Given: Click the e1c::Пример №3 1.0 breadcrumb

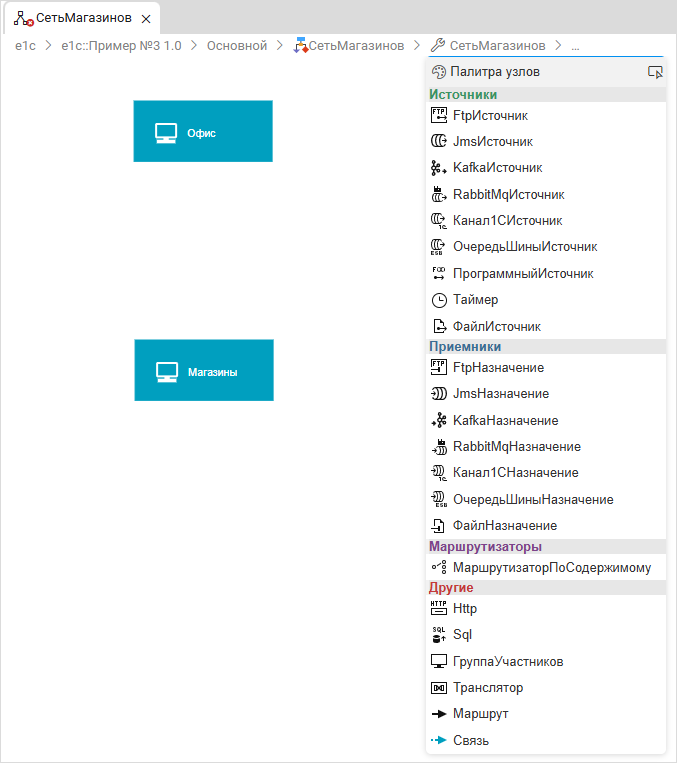Looking at the screenshot, I should pos(121,46).
